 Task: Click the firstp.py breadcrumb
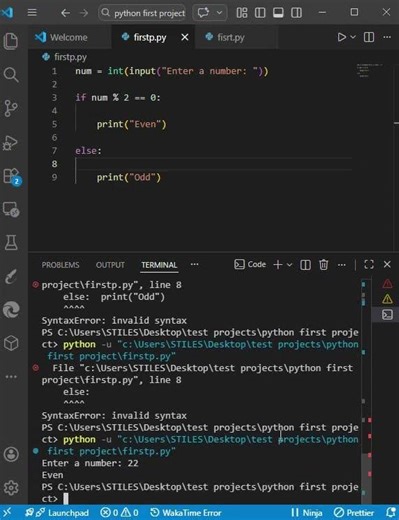(x=65, y=57)
